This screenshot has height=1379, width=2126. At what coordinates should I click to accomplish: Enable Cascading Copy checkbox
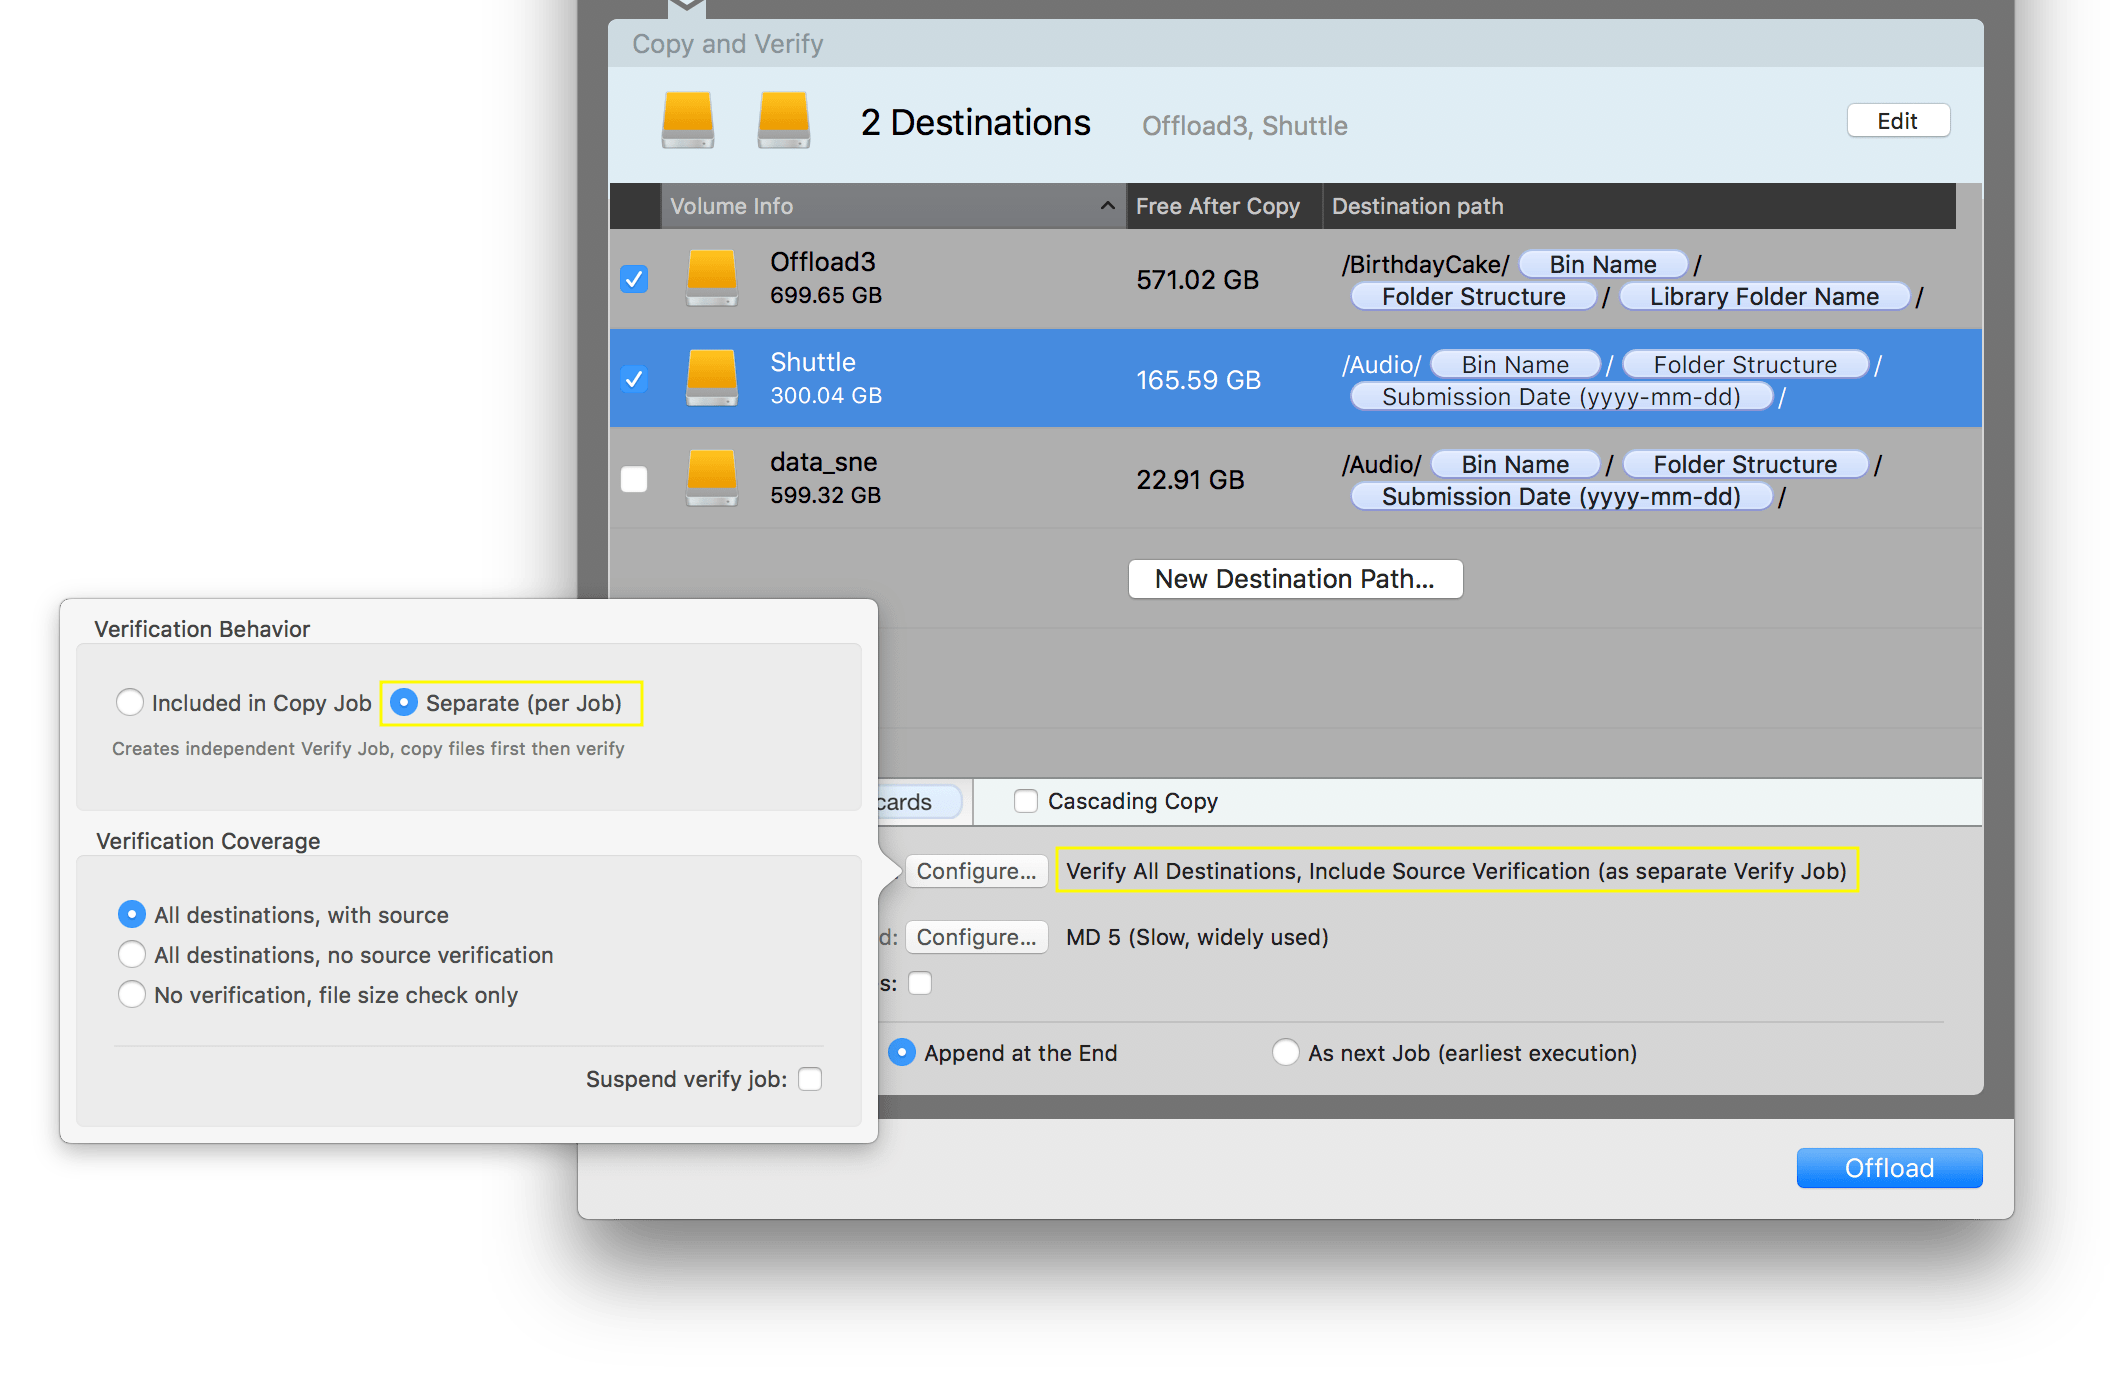tap(1026, 801)
